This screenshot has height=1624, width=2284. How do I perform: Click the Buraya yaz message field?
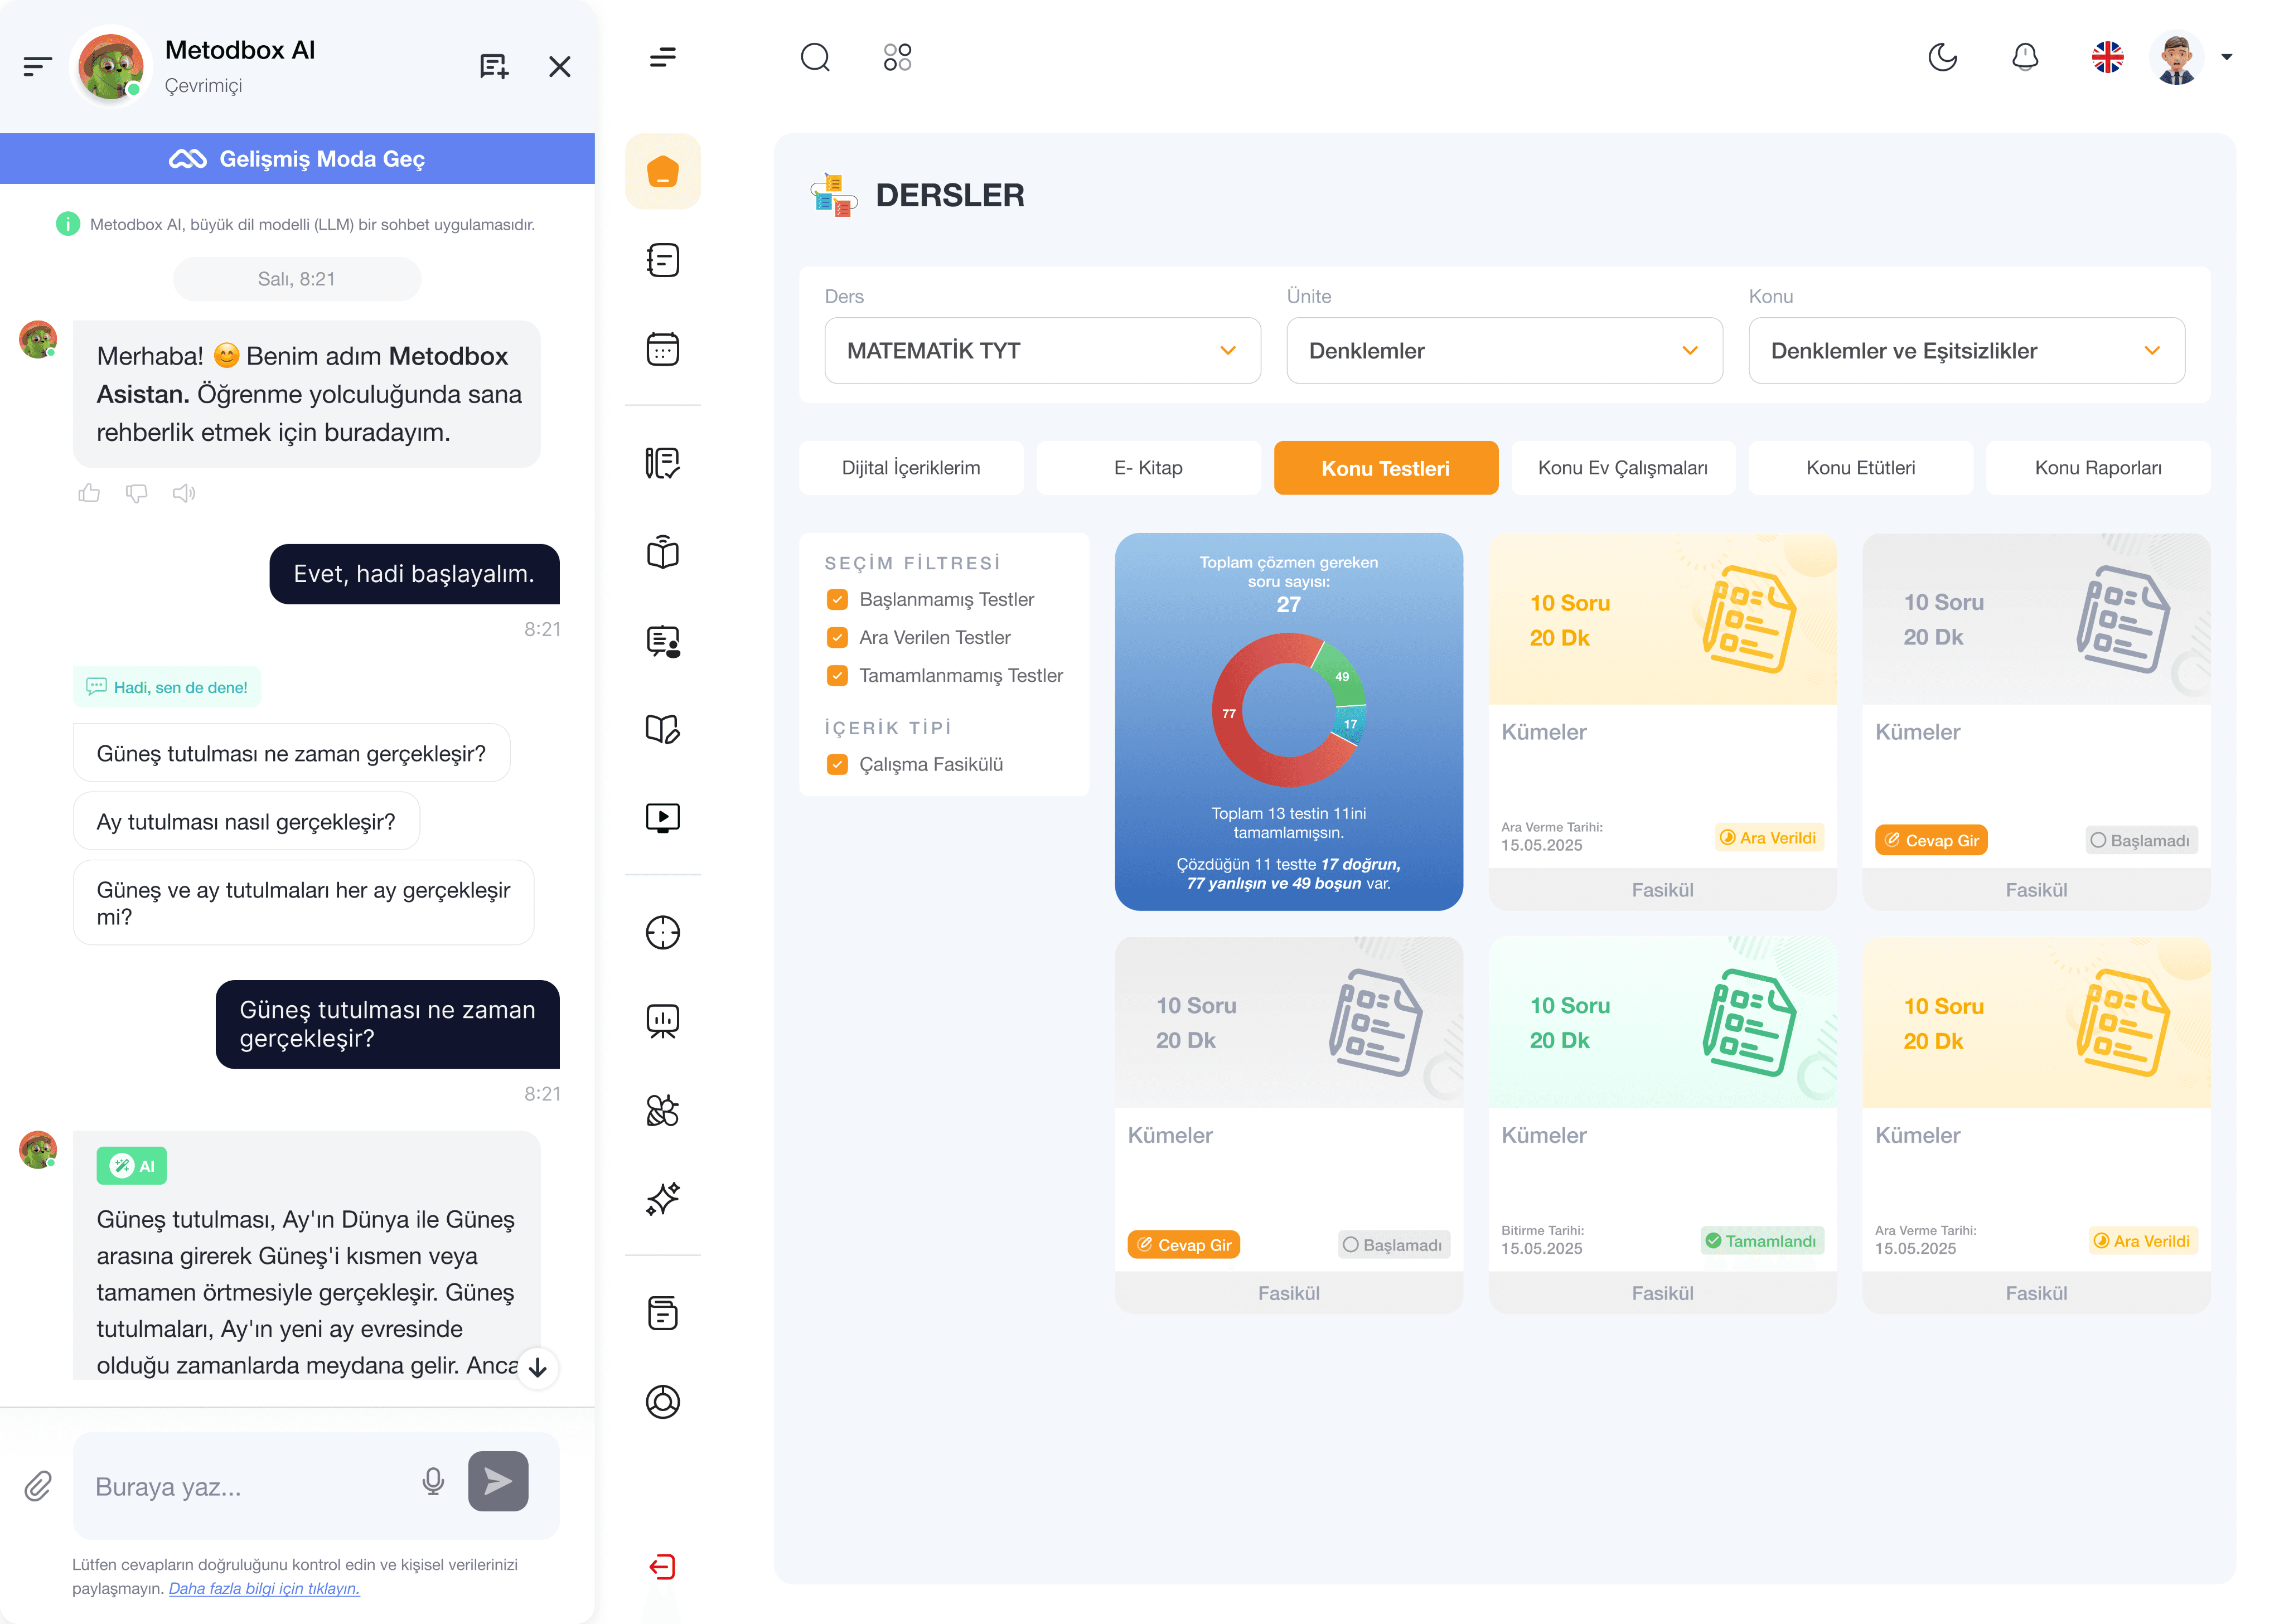(245, 1486)
